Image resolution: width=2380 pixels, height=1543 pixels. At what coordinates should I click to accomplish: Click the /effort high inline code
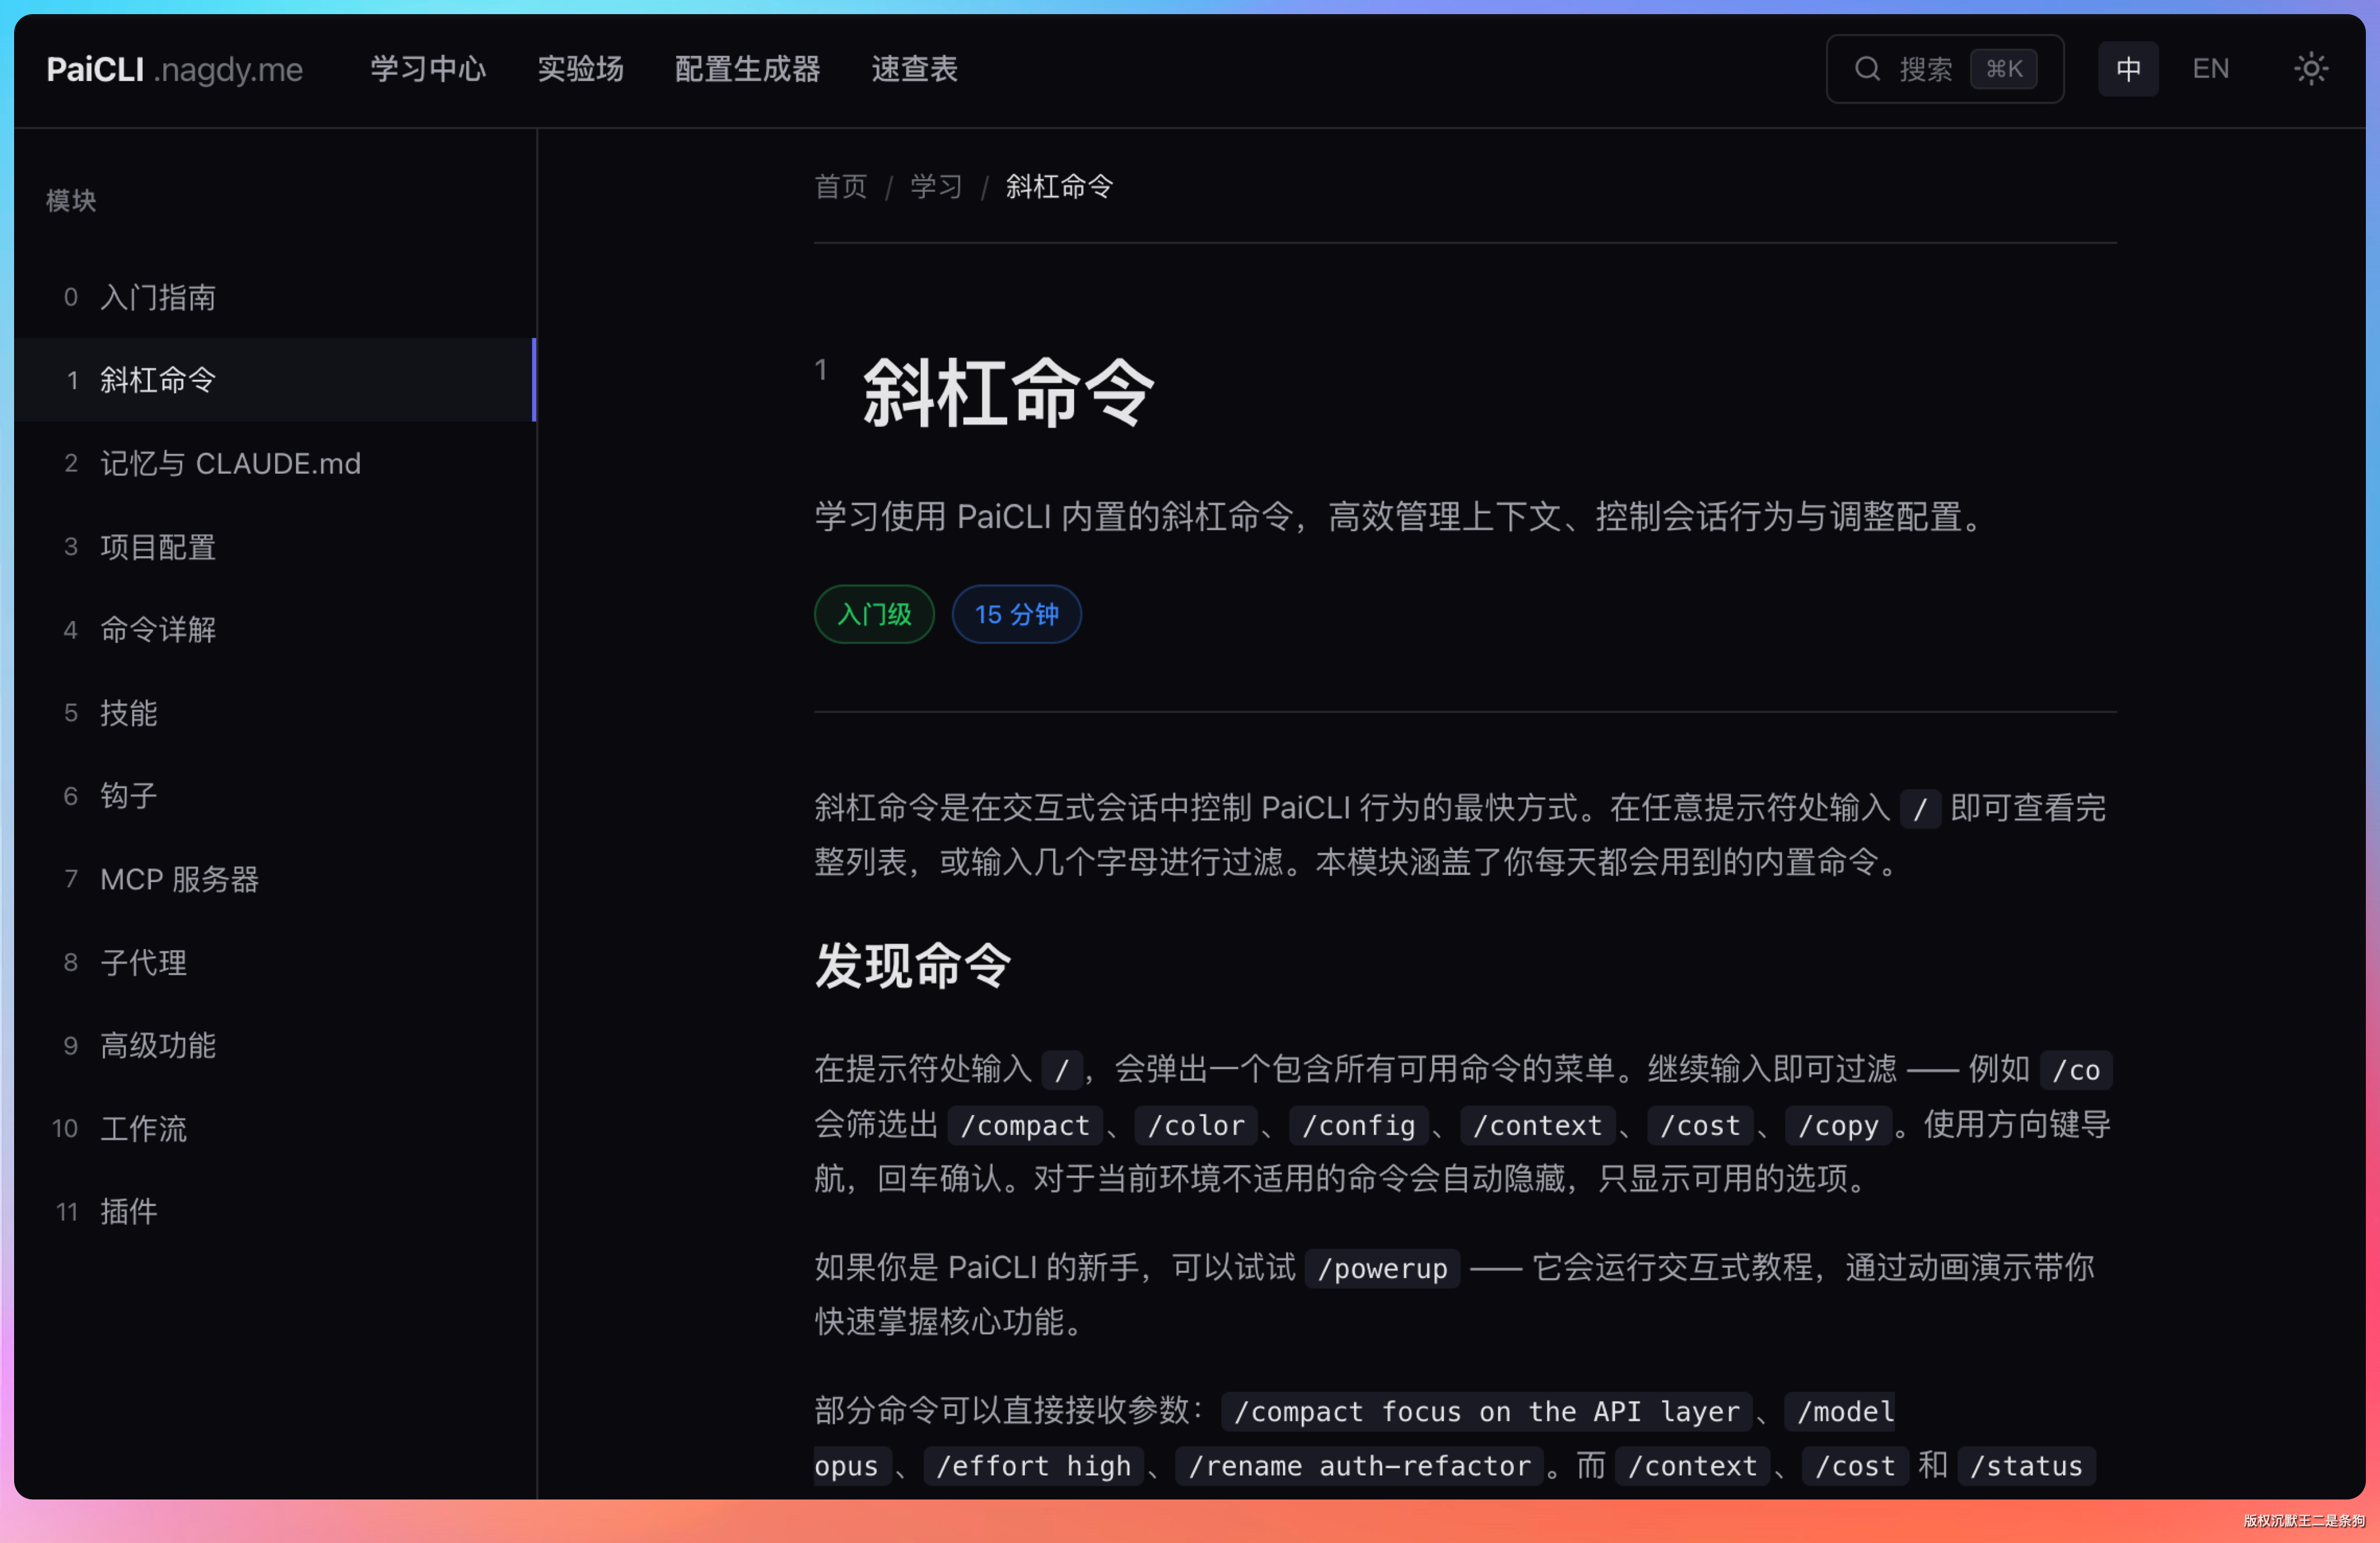point(1033,1466)
